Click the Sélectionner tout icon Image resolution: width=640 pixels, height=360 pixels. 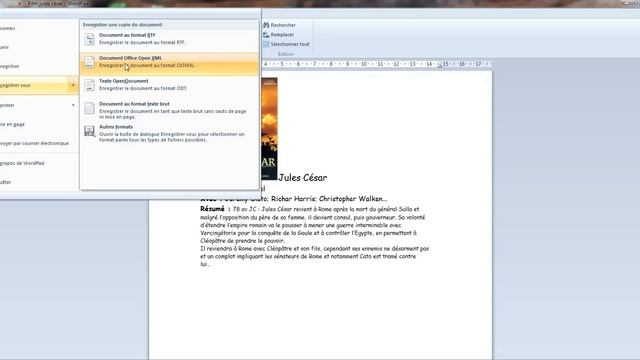266,44
